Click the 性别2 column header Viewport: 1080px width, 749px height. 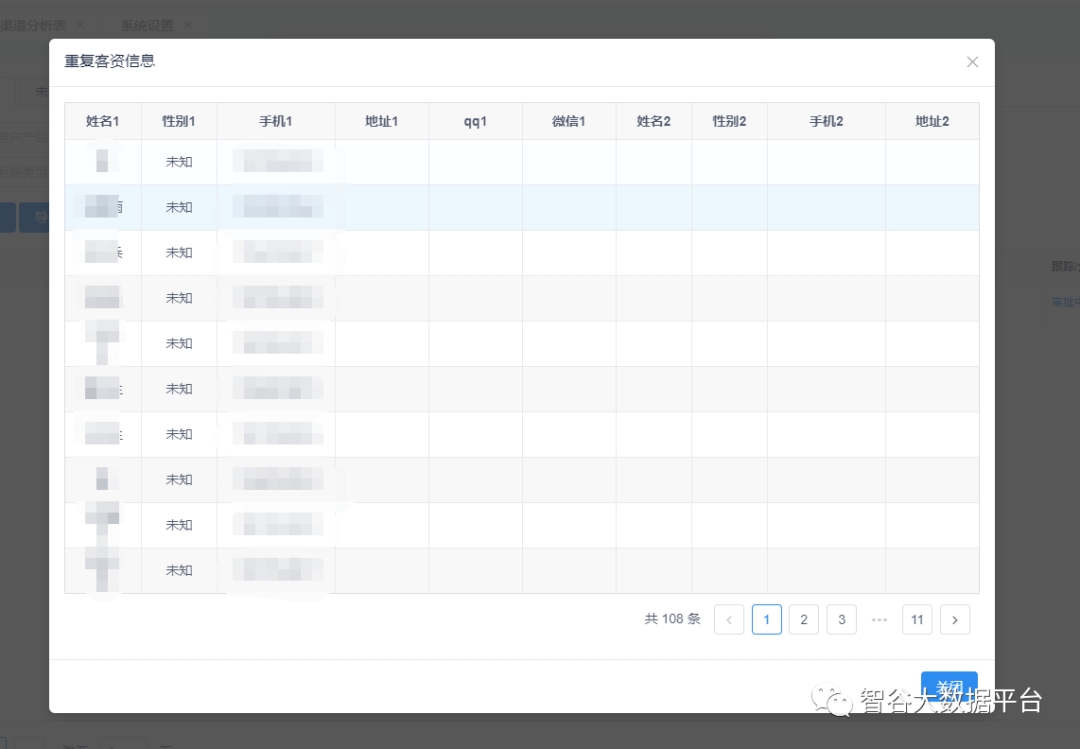729,121
